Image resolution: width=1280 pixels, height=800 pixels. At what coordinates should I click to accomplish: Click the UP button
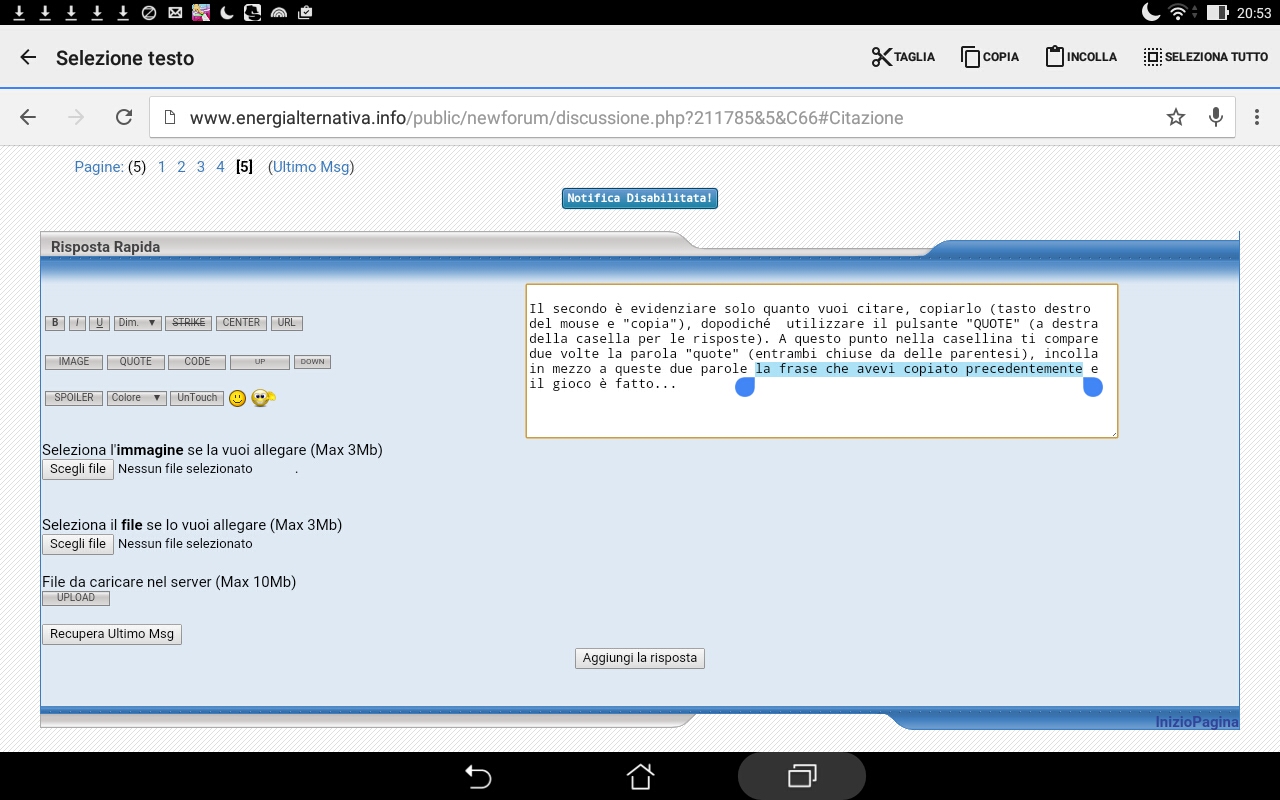tap(260, 362)
